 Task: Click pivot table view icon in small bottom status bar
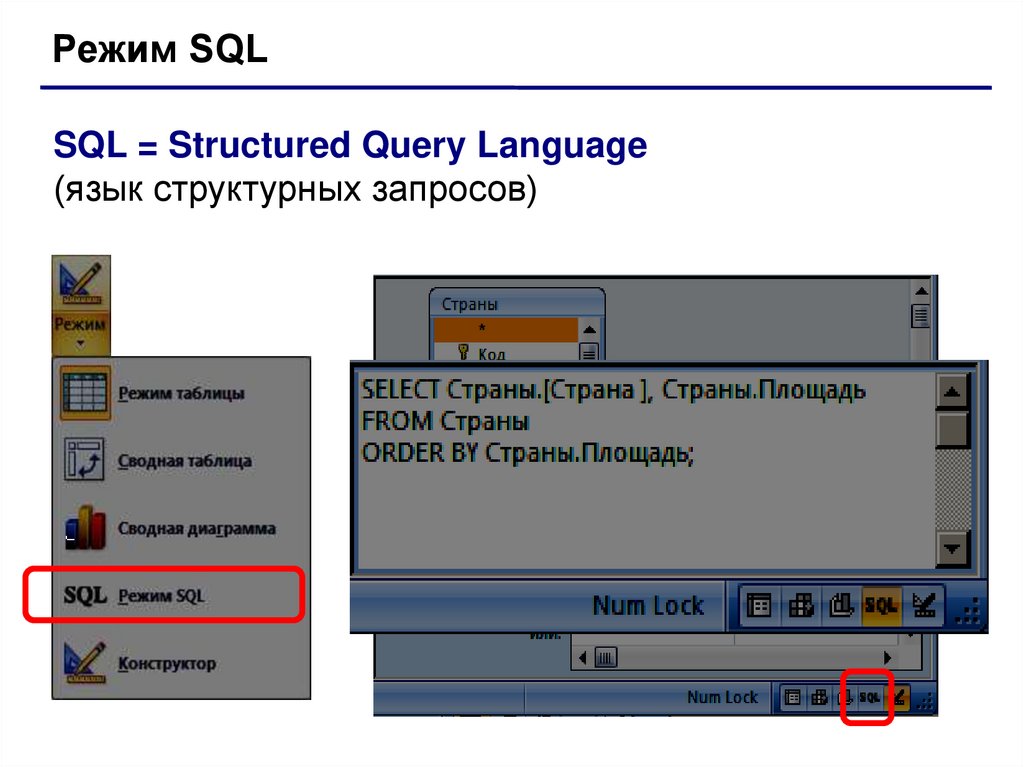click(x=819, y=698)
